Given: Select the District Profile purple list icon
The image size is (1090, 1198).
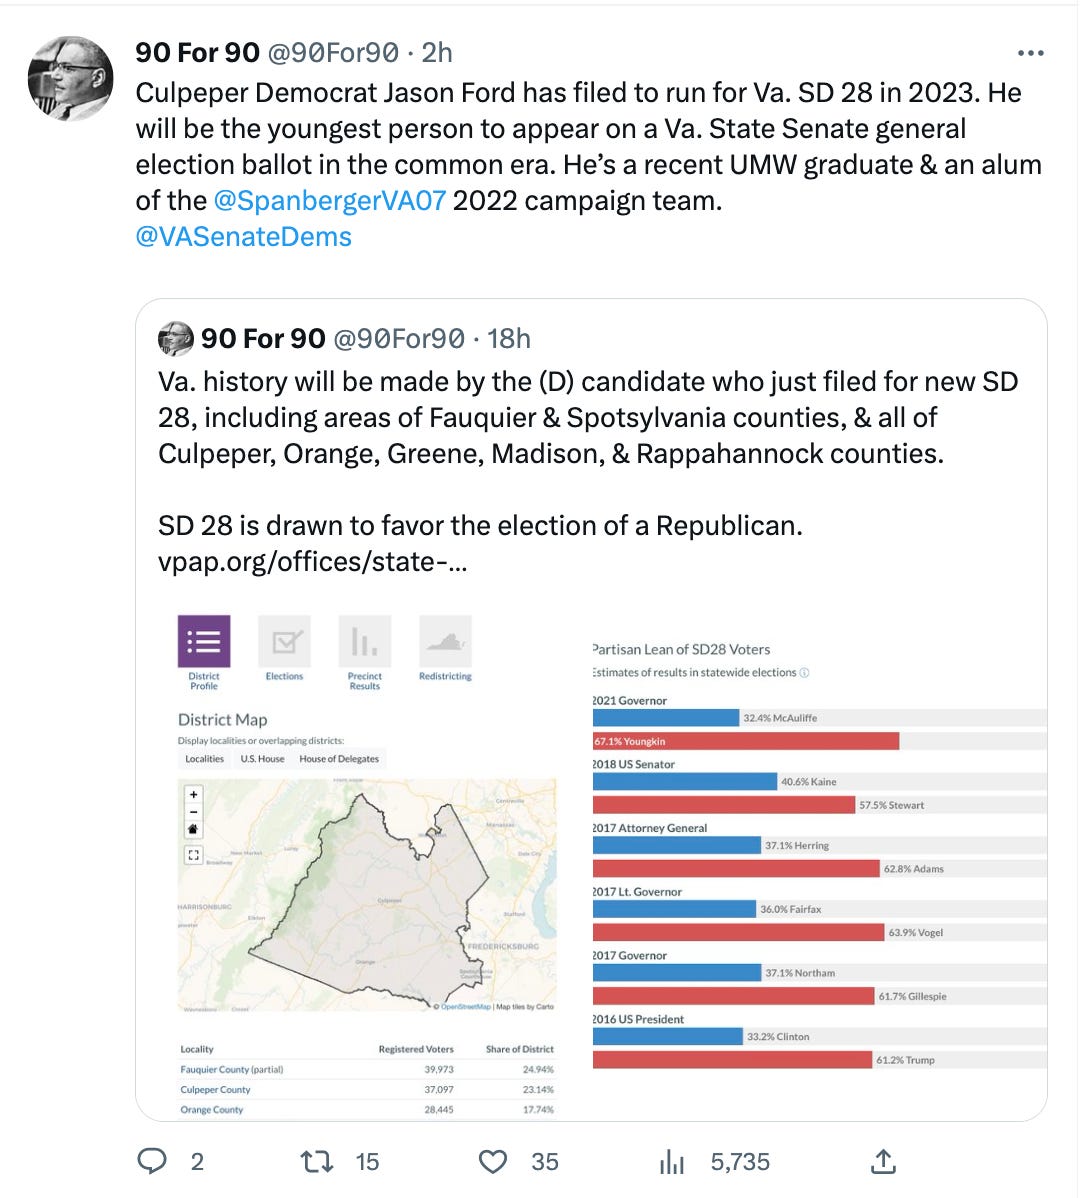Looking at the screenshot, I should click(204, 642).
